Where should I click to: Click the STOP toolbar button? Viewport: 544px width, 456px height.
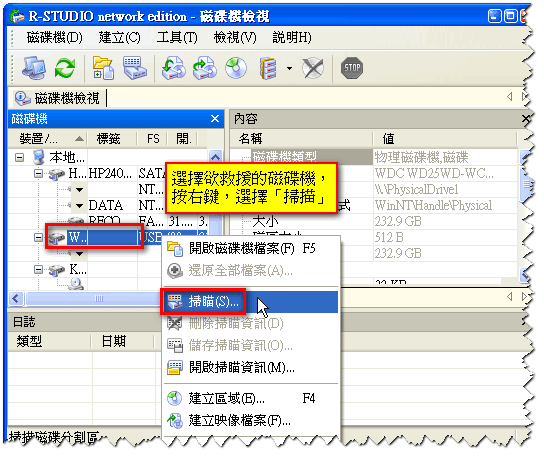[x=352, y=68]
